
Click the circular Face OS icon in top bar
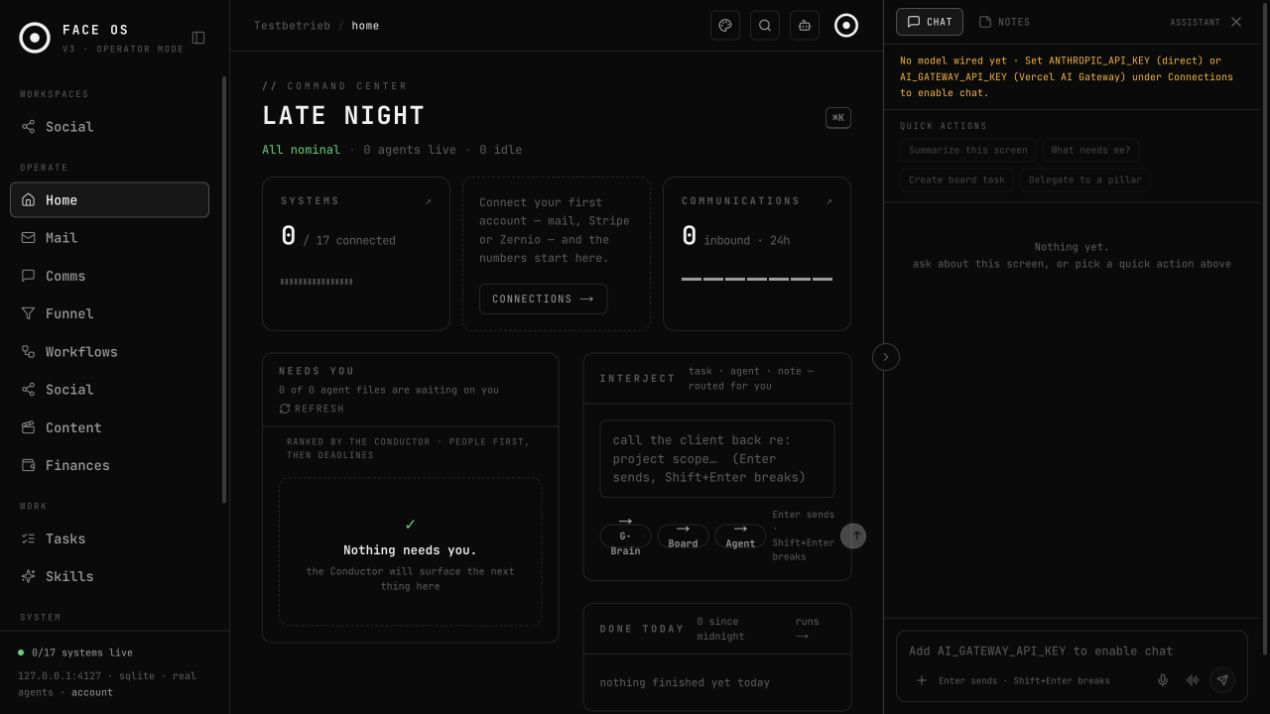point(846,26)
